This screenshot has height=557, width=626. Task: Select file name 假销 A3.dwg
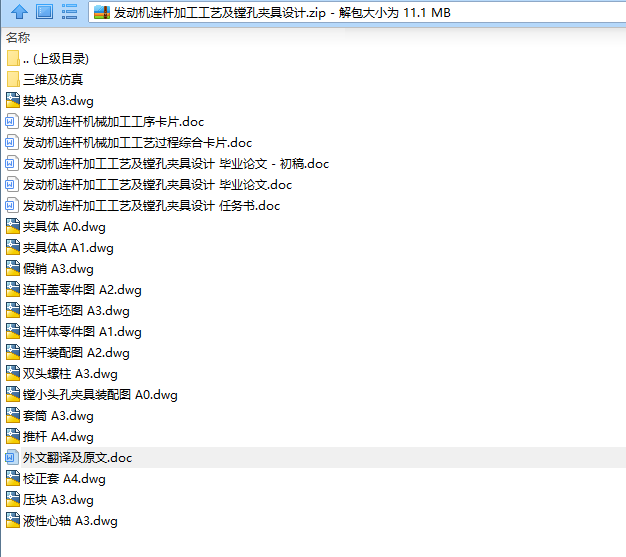58,269
